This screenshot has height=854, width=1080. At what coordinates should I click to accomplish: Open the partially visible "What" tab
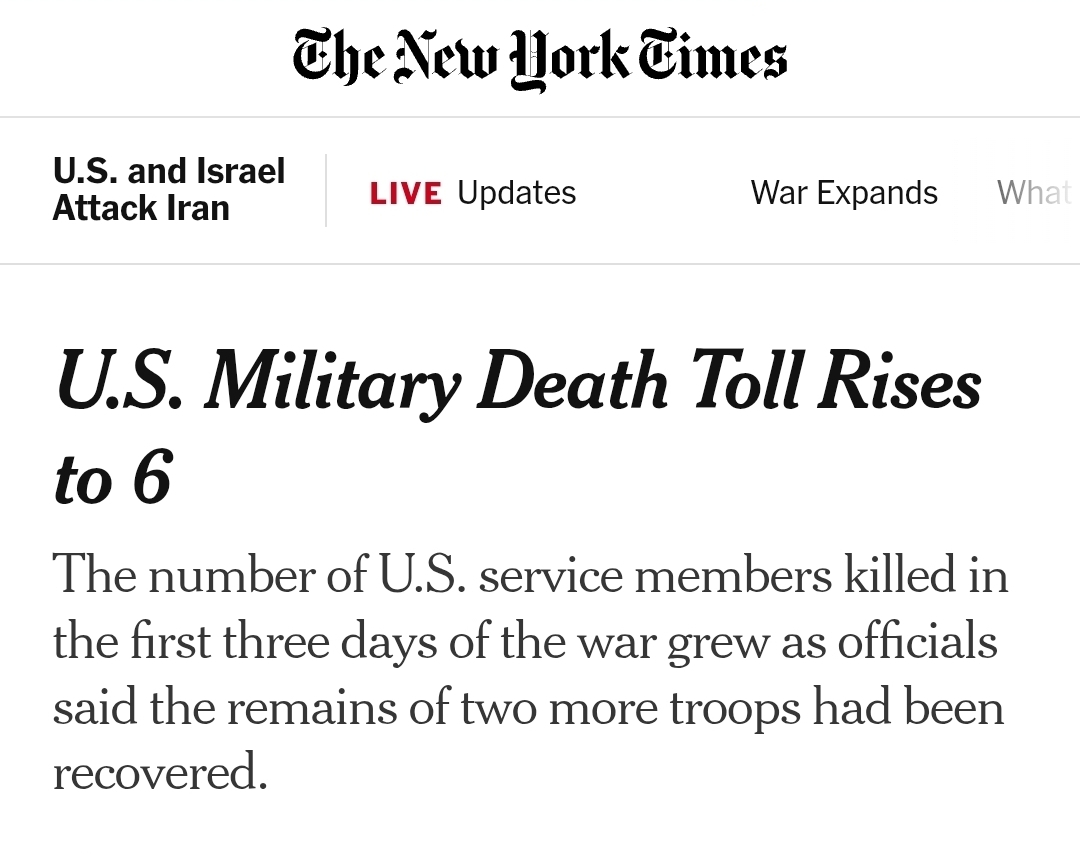(1035, 193)
